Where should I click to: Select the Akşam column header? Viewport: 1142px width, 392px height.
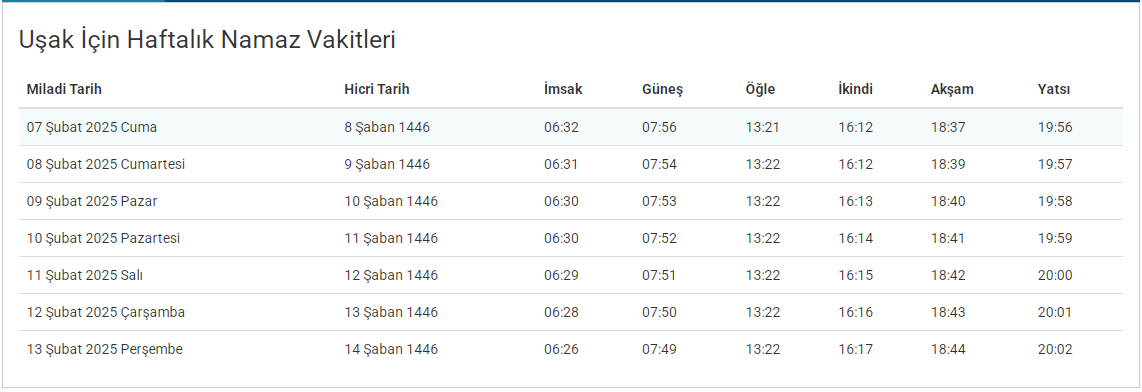[952, 90]
